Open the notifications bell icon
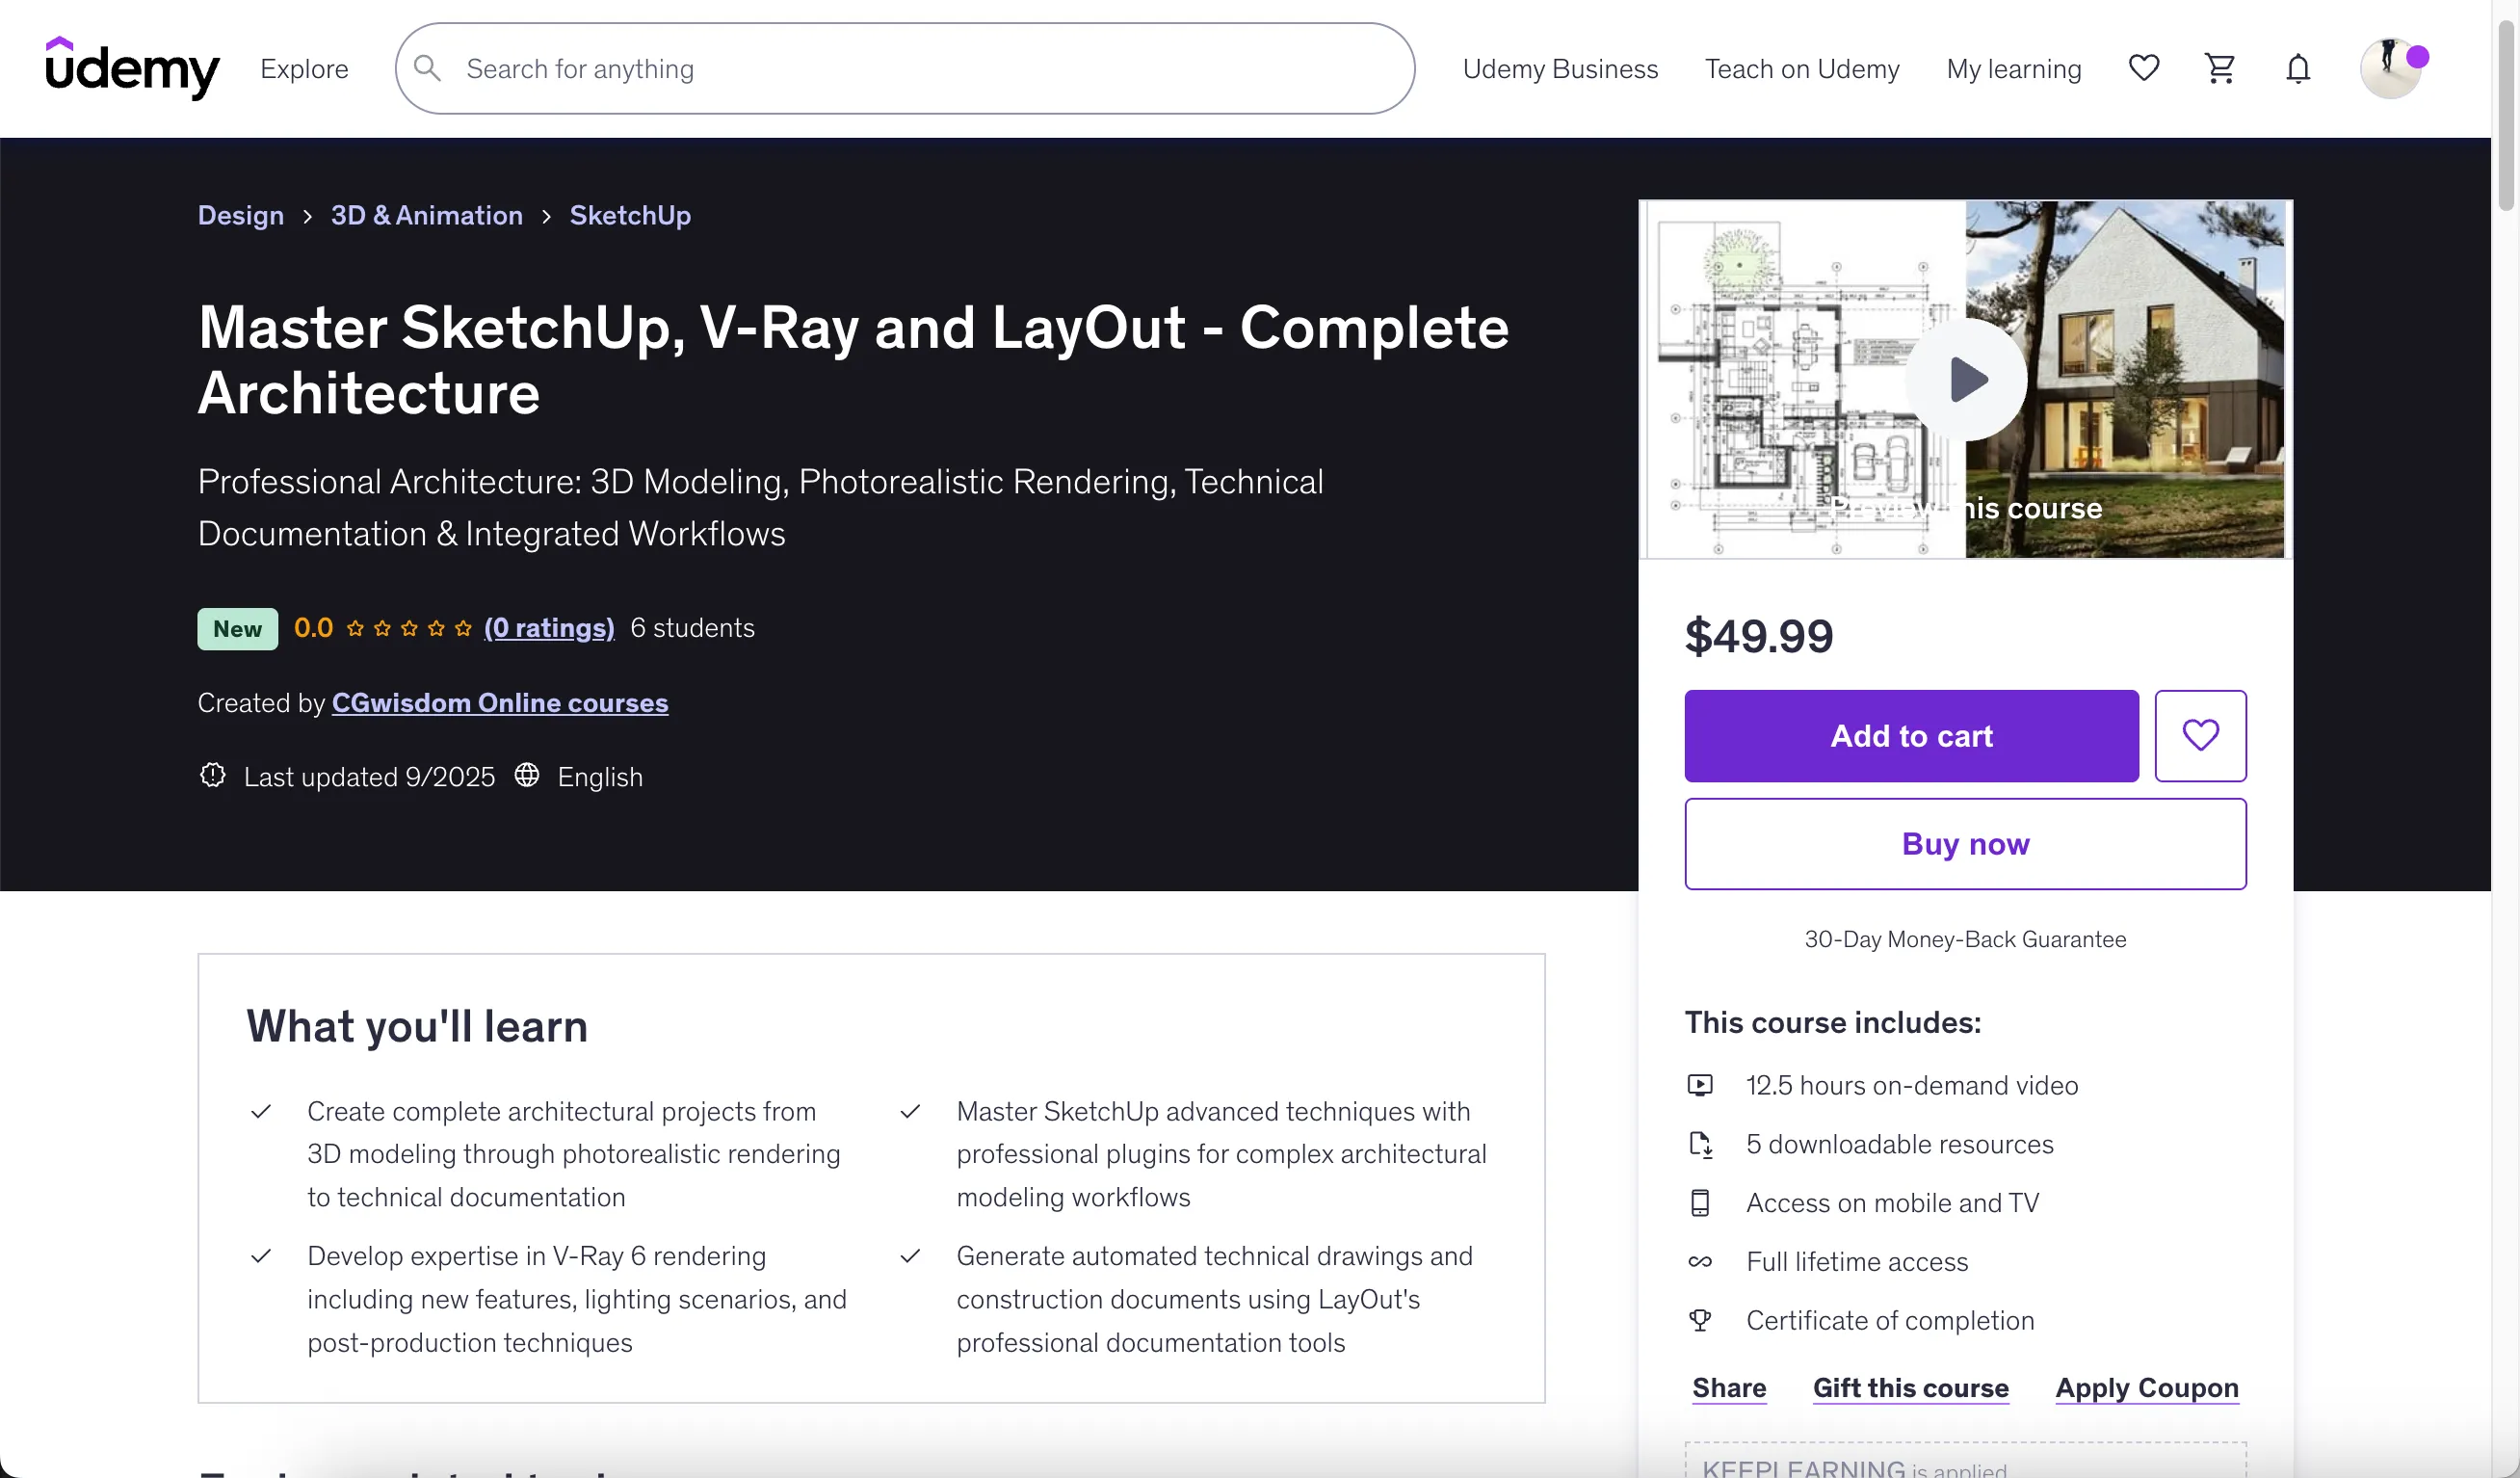Image resolution: width=2520 pixels, height=1478 pixels. (x=2297, y=68)
